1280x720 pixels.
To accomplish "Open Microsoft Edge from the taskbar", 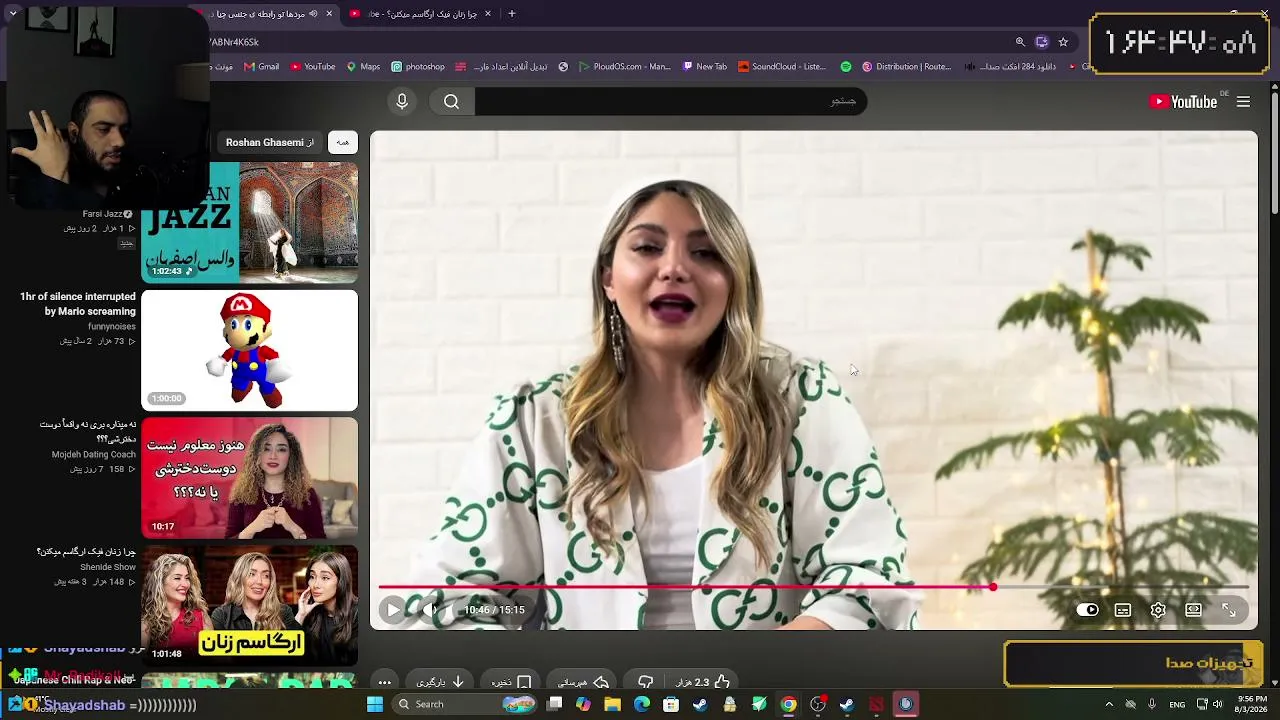I will tap(642, 704).
